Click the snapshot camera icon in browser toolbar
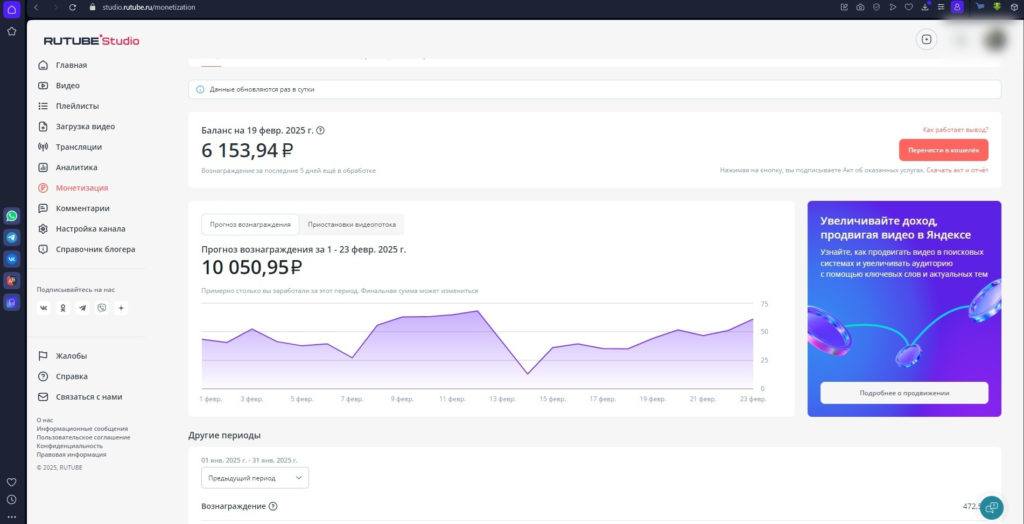1024x524 pixels. coord(861,7)
